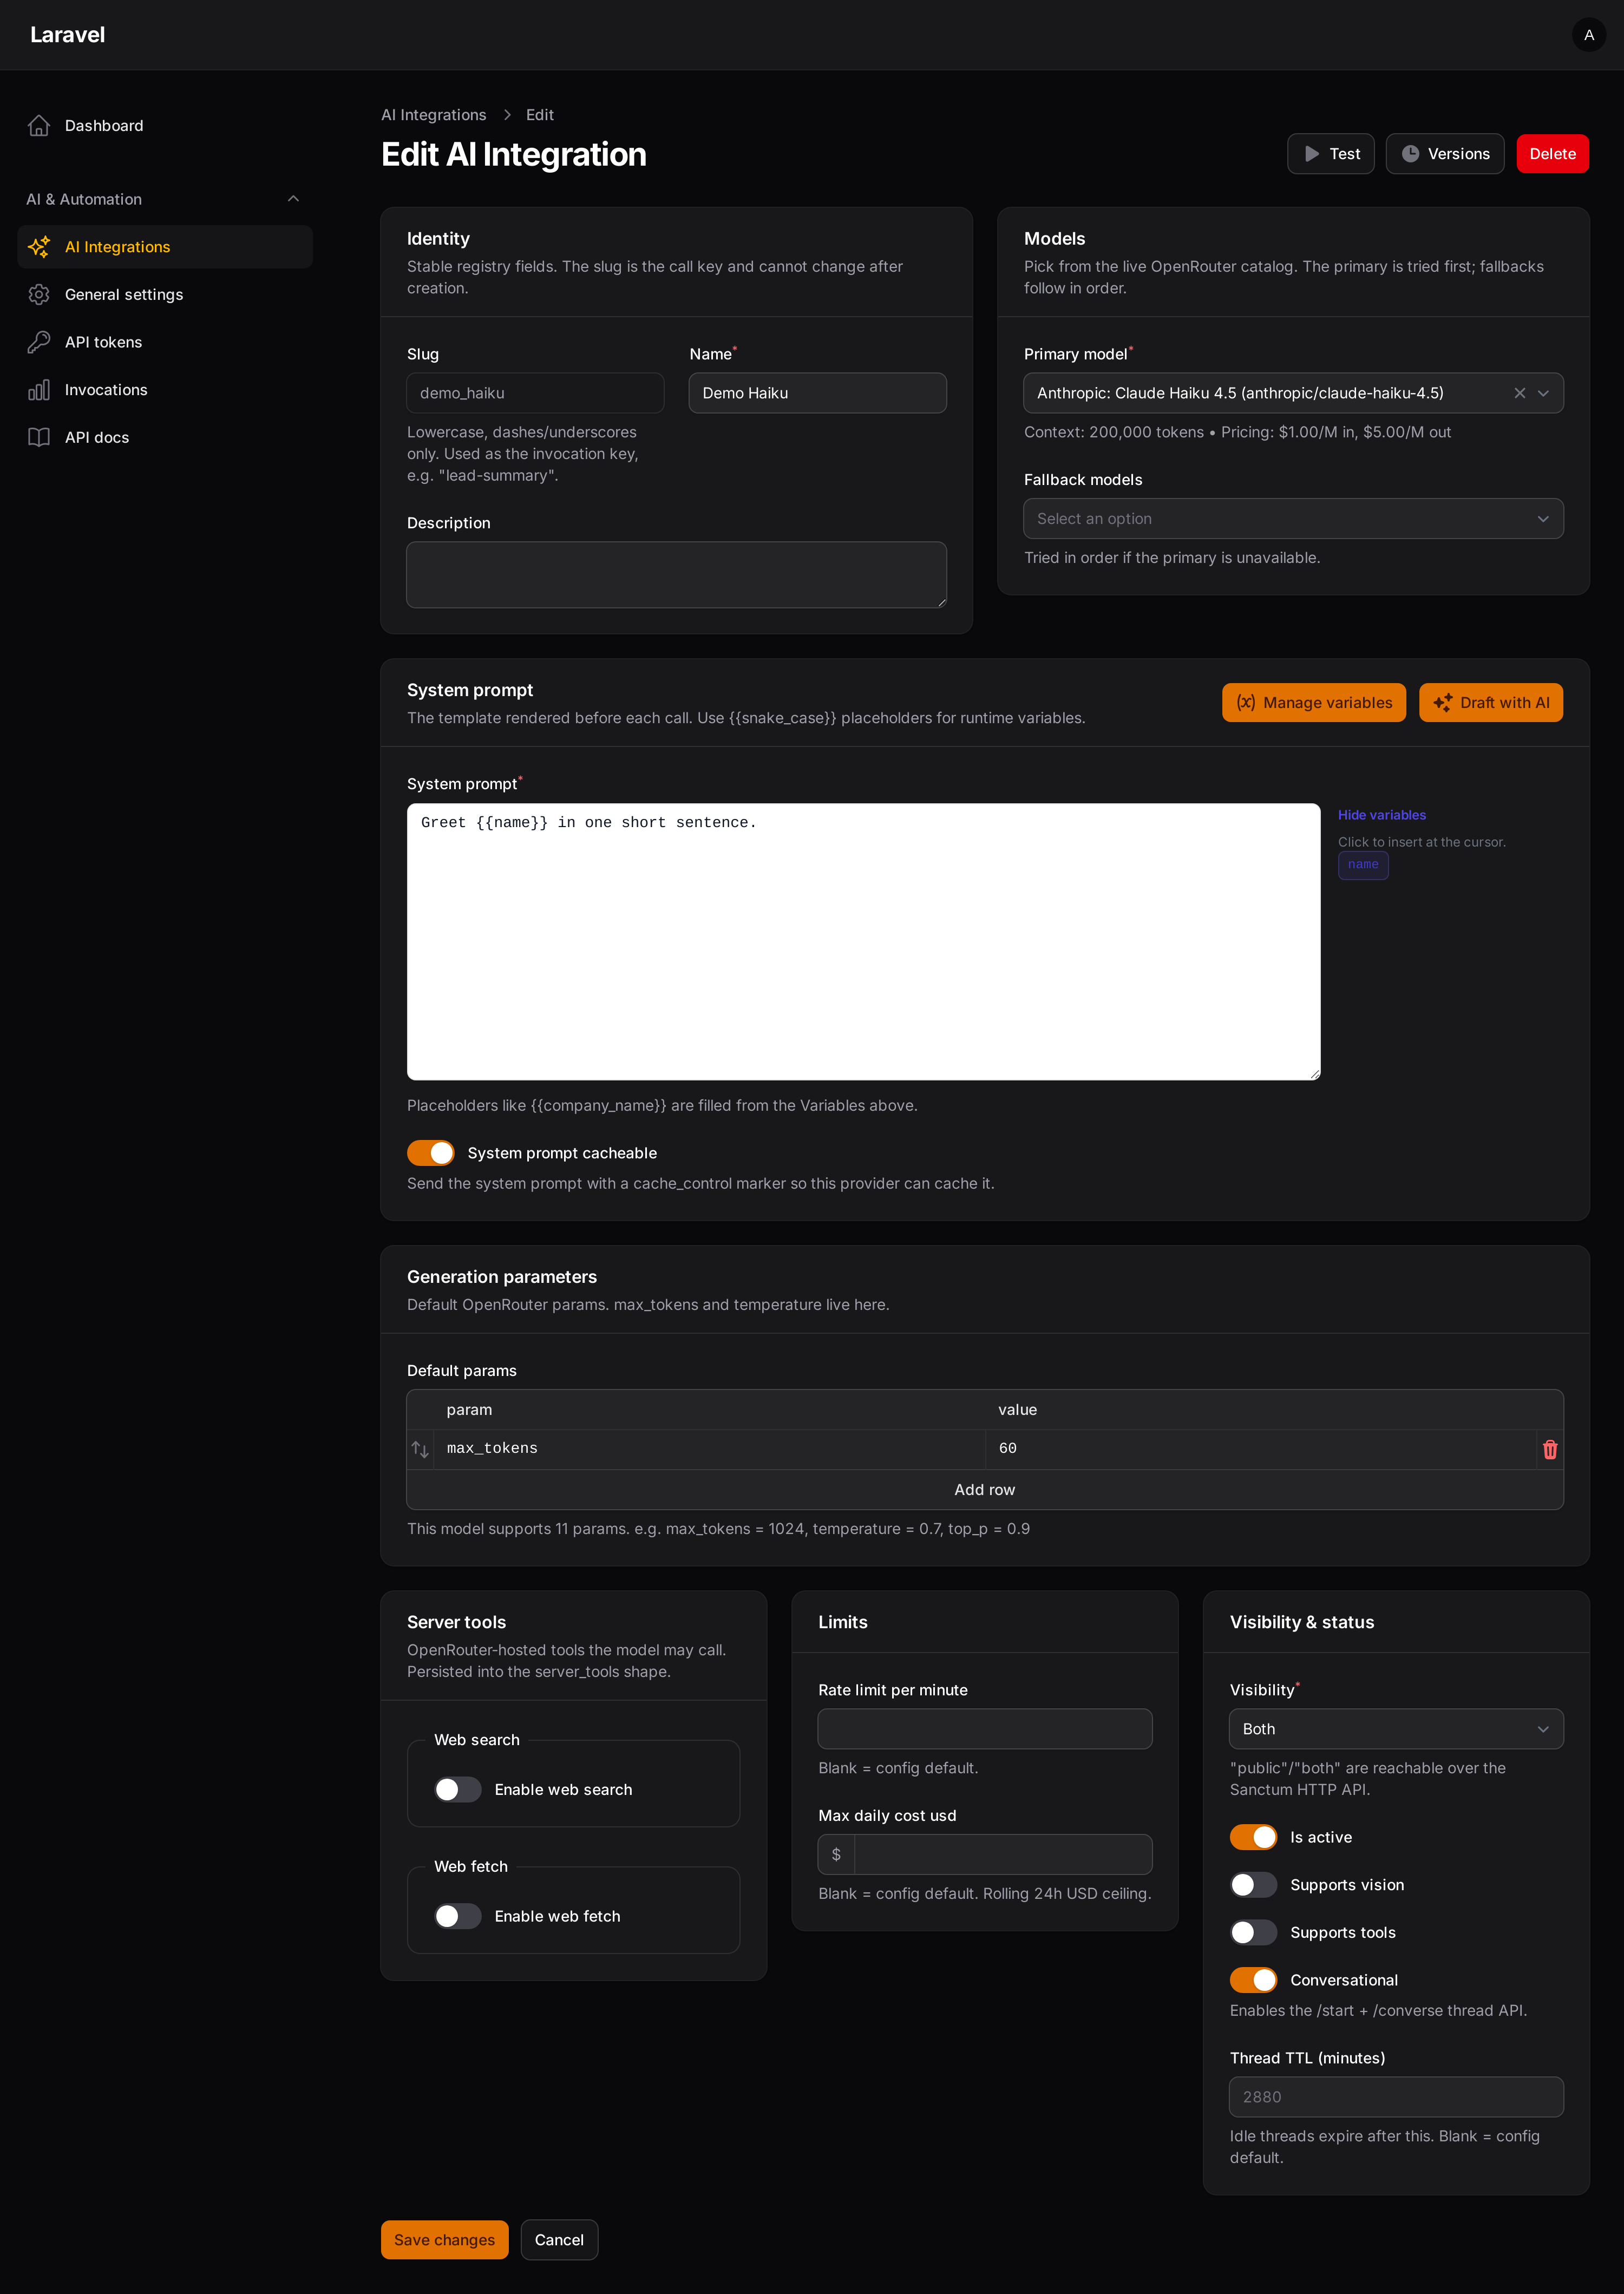1624x2294 pixels.
Task: Toggle the Is active switch
Action: pos(1253,1837)
